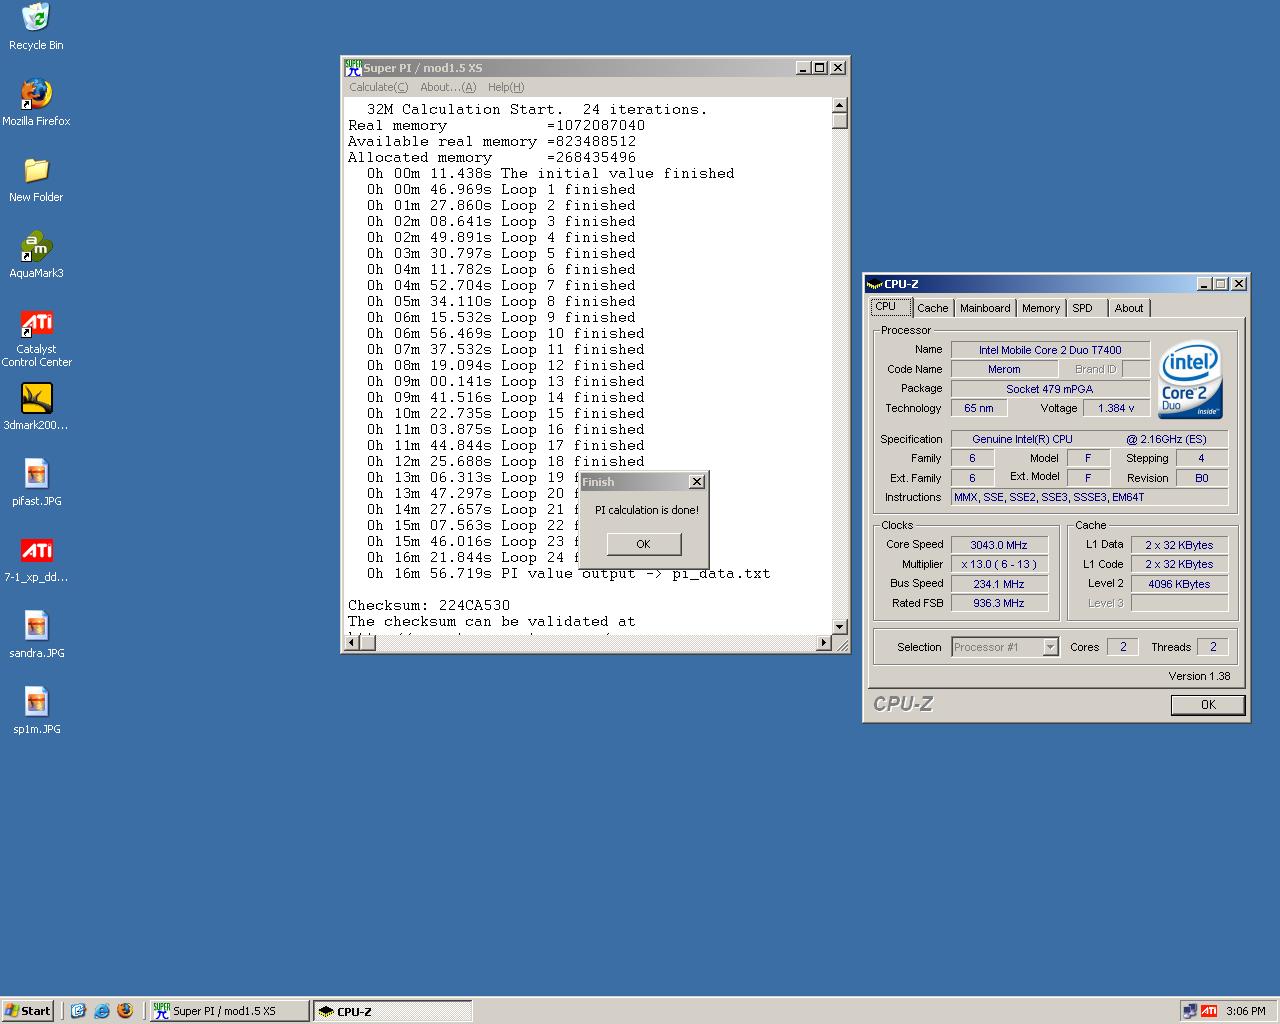Click Instructions field 'MMX, SSE, SSE2...'
Viewport: 1280px width, 1024px height.
pyautogui.click(x=1089, y=497)
